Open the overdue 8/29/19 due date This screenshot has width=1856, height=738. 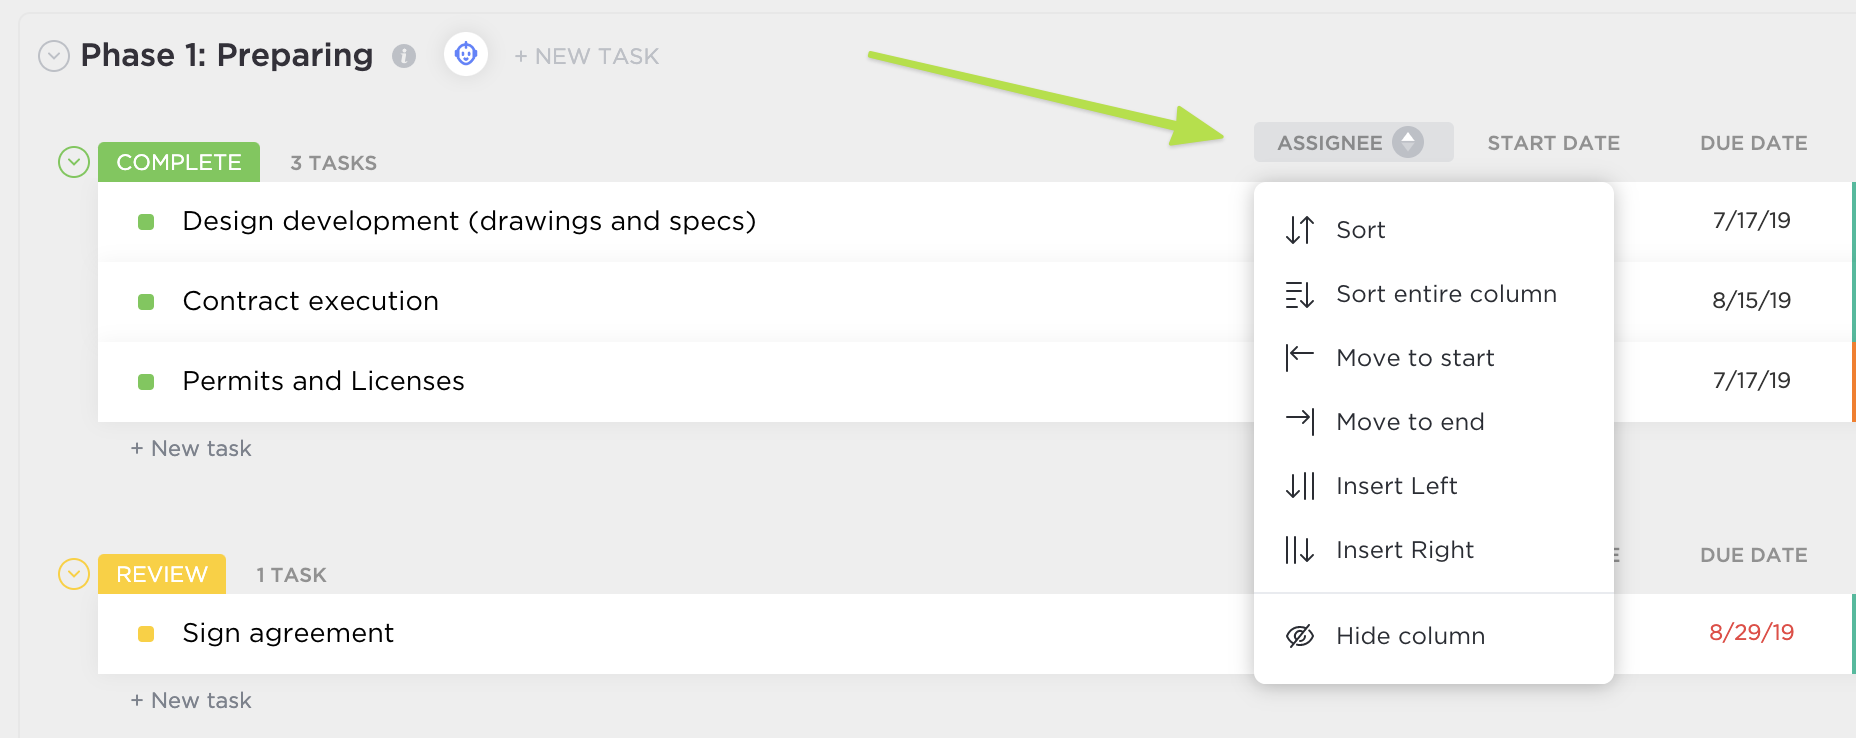point(1753,632)
